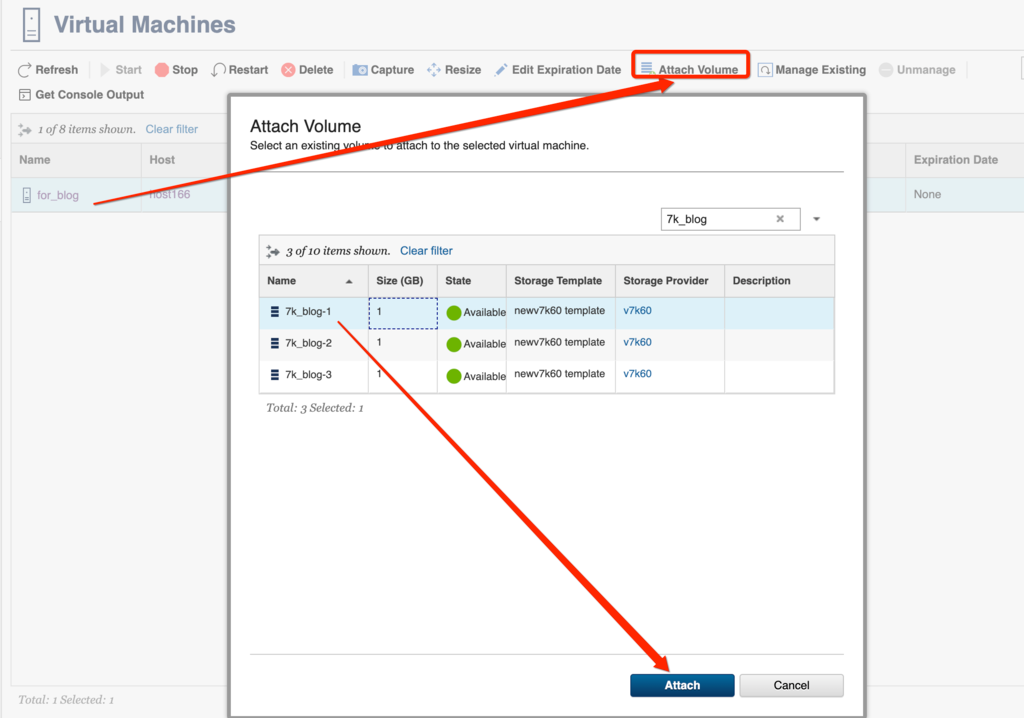1024x718 pixels.
Task: Open the v7k60 storage provider link
Action: click(x=638, y=311)
